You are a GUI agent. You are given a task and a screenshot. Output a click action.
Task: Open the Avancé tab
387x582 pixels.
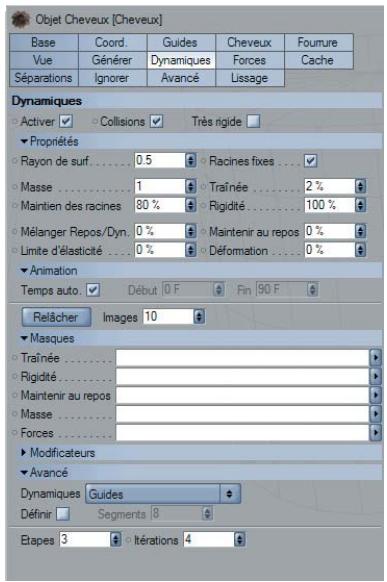coord(181,78)
